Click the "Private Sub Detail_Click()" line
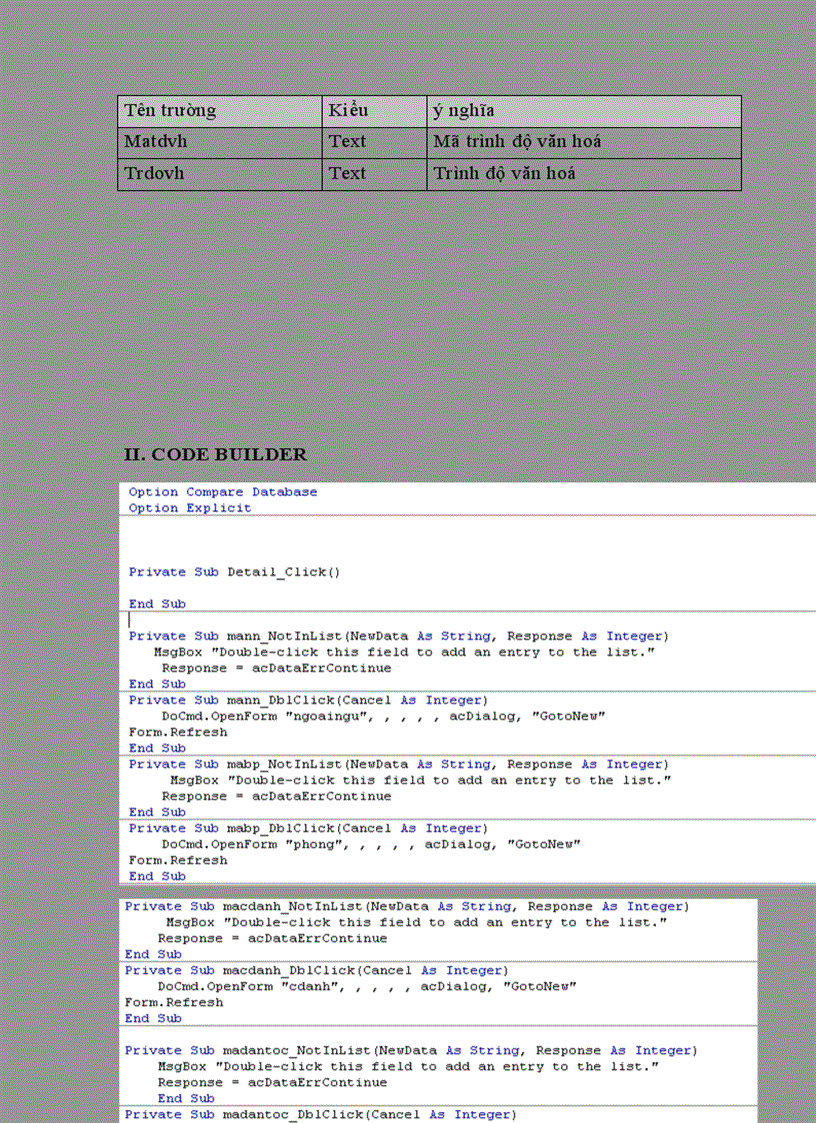 click(234, 572)
